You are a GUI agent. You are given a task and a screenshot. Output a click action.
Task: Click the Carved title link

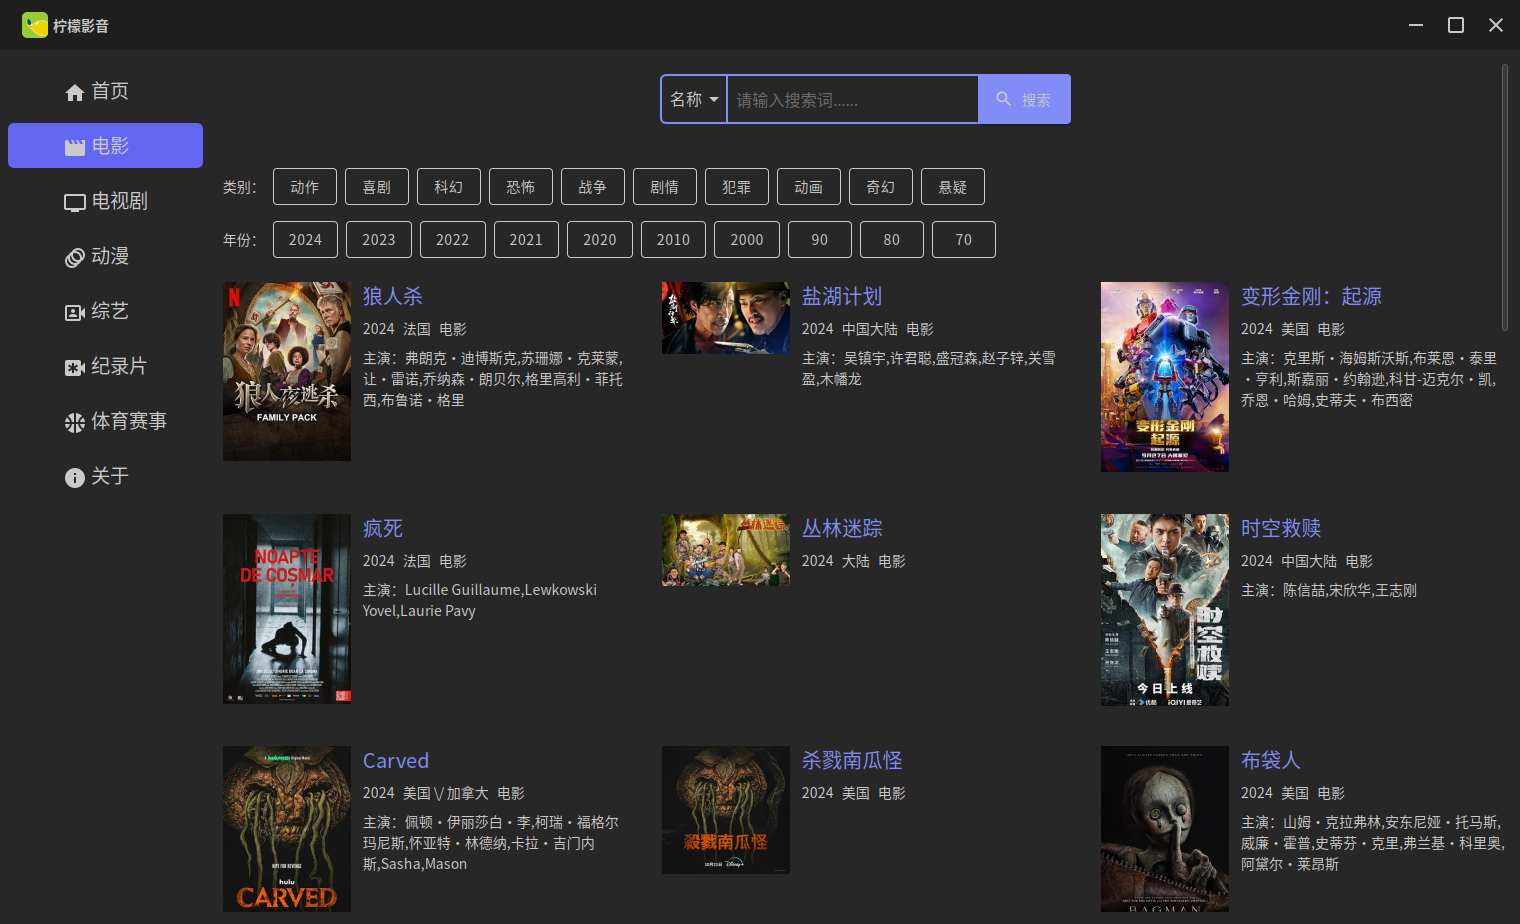(396, 760)
